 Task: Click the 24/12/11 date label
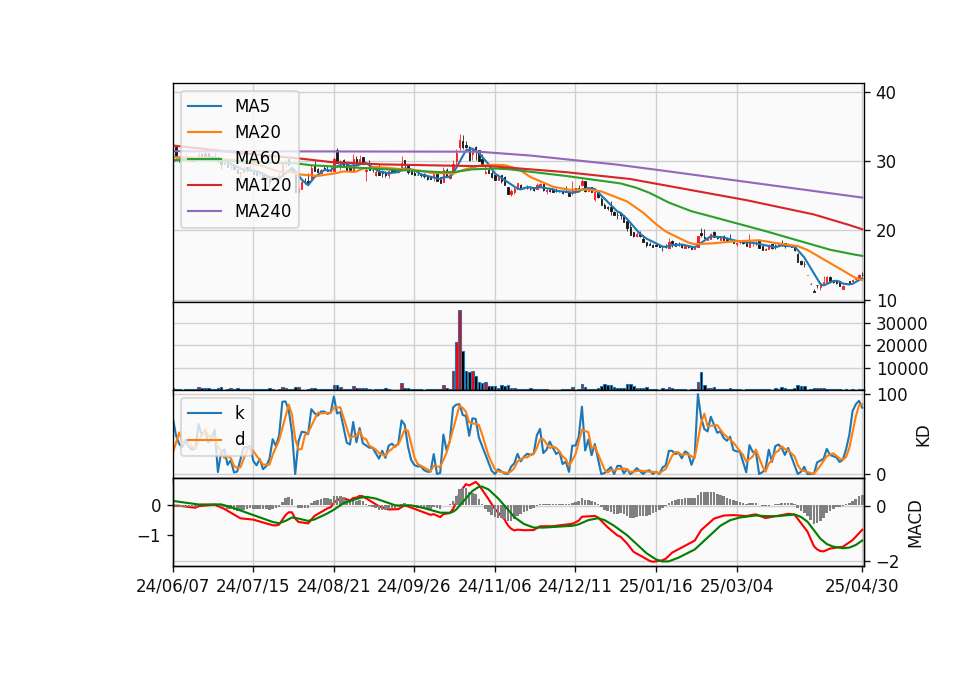pyautogui.click(x=575, y=586)
